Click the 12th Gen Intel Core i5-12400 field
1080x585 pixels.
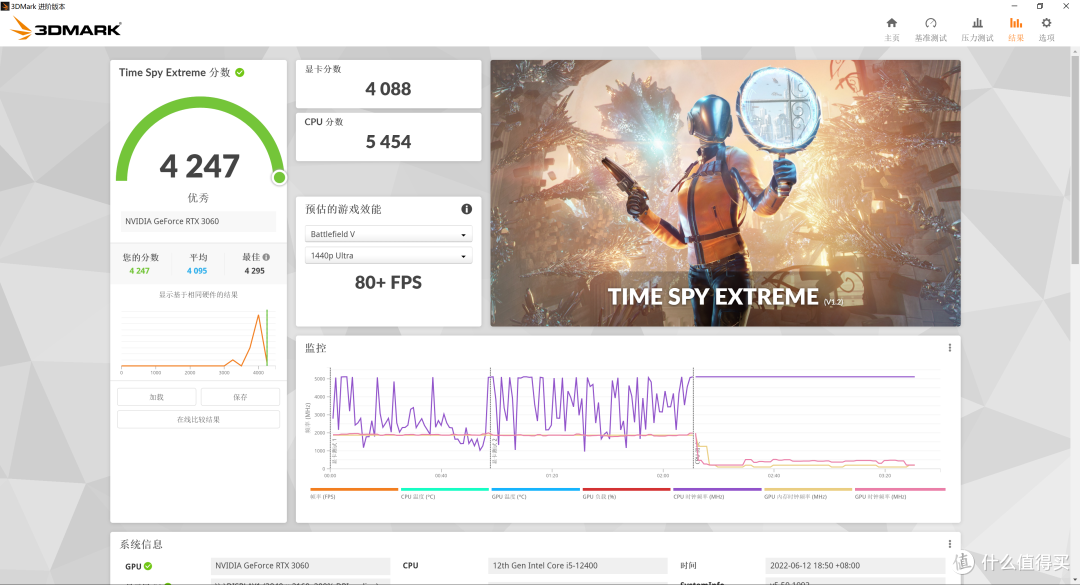click(x=578, y=566)
